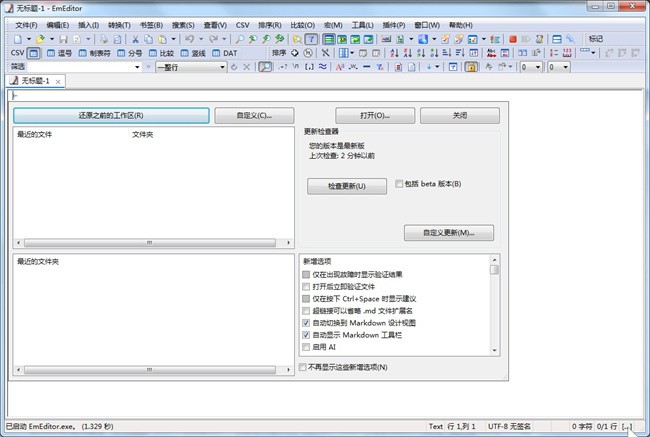Click the red record macro icon
The height and width of the screenshot is (437, 650).
[512, 39]
